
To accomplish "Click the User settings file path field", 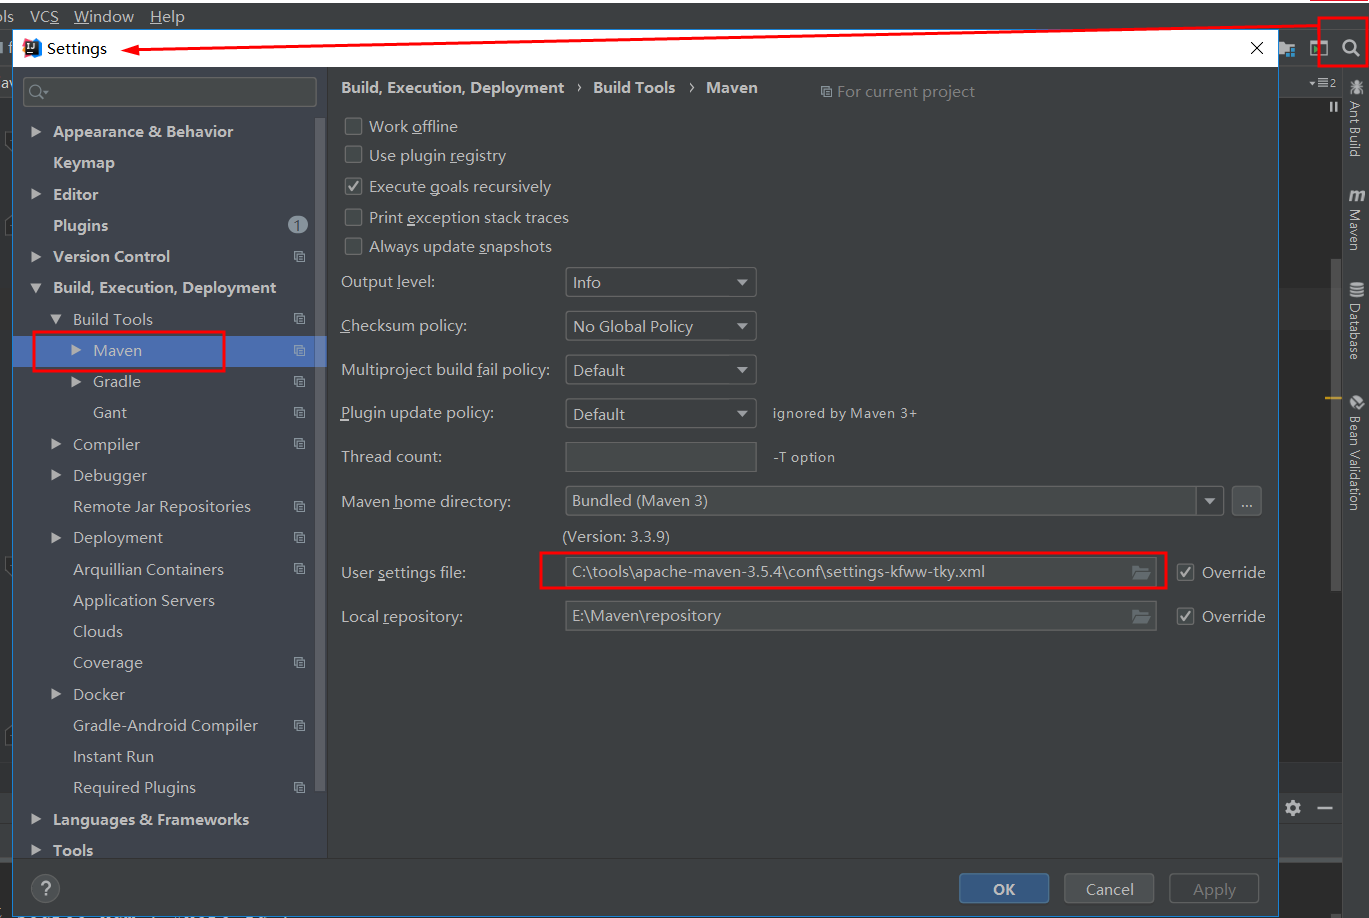I will tap(861, 572).
